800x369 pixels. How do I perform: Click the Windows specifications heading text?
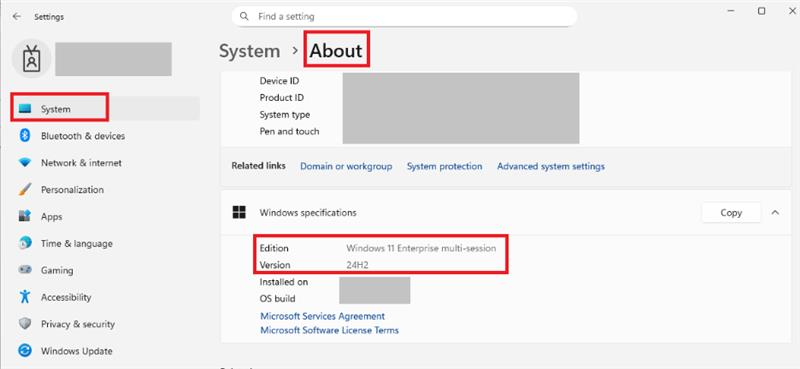(308, 212)
